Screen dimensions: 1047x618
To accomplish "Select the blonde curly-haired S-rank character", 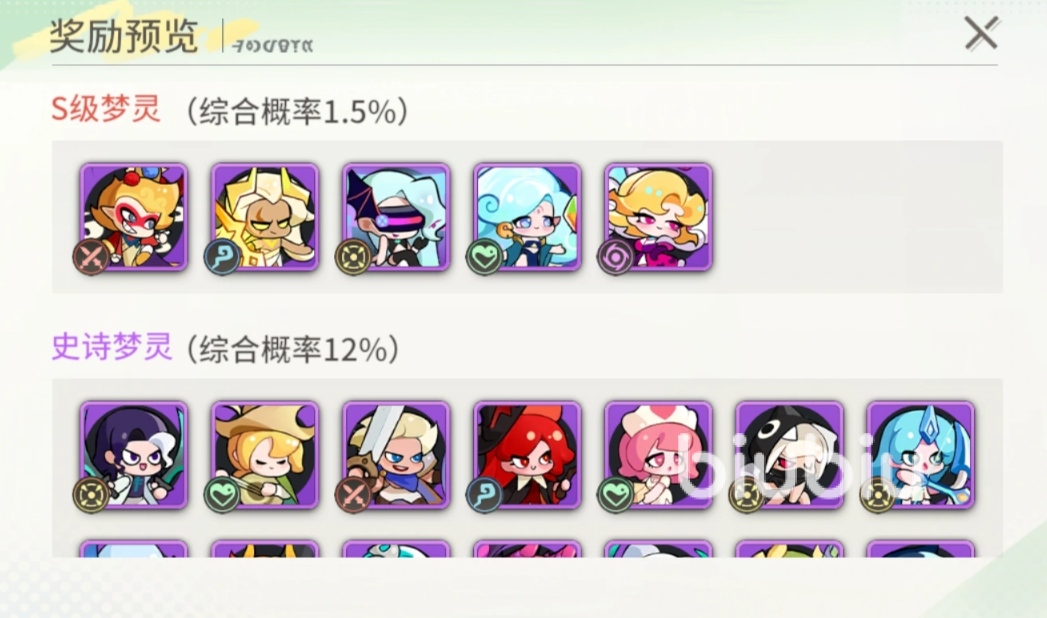I will pyautogui.click(x=658, y=217).
